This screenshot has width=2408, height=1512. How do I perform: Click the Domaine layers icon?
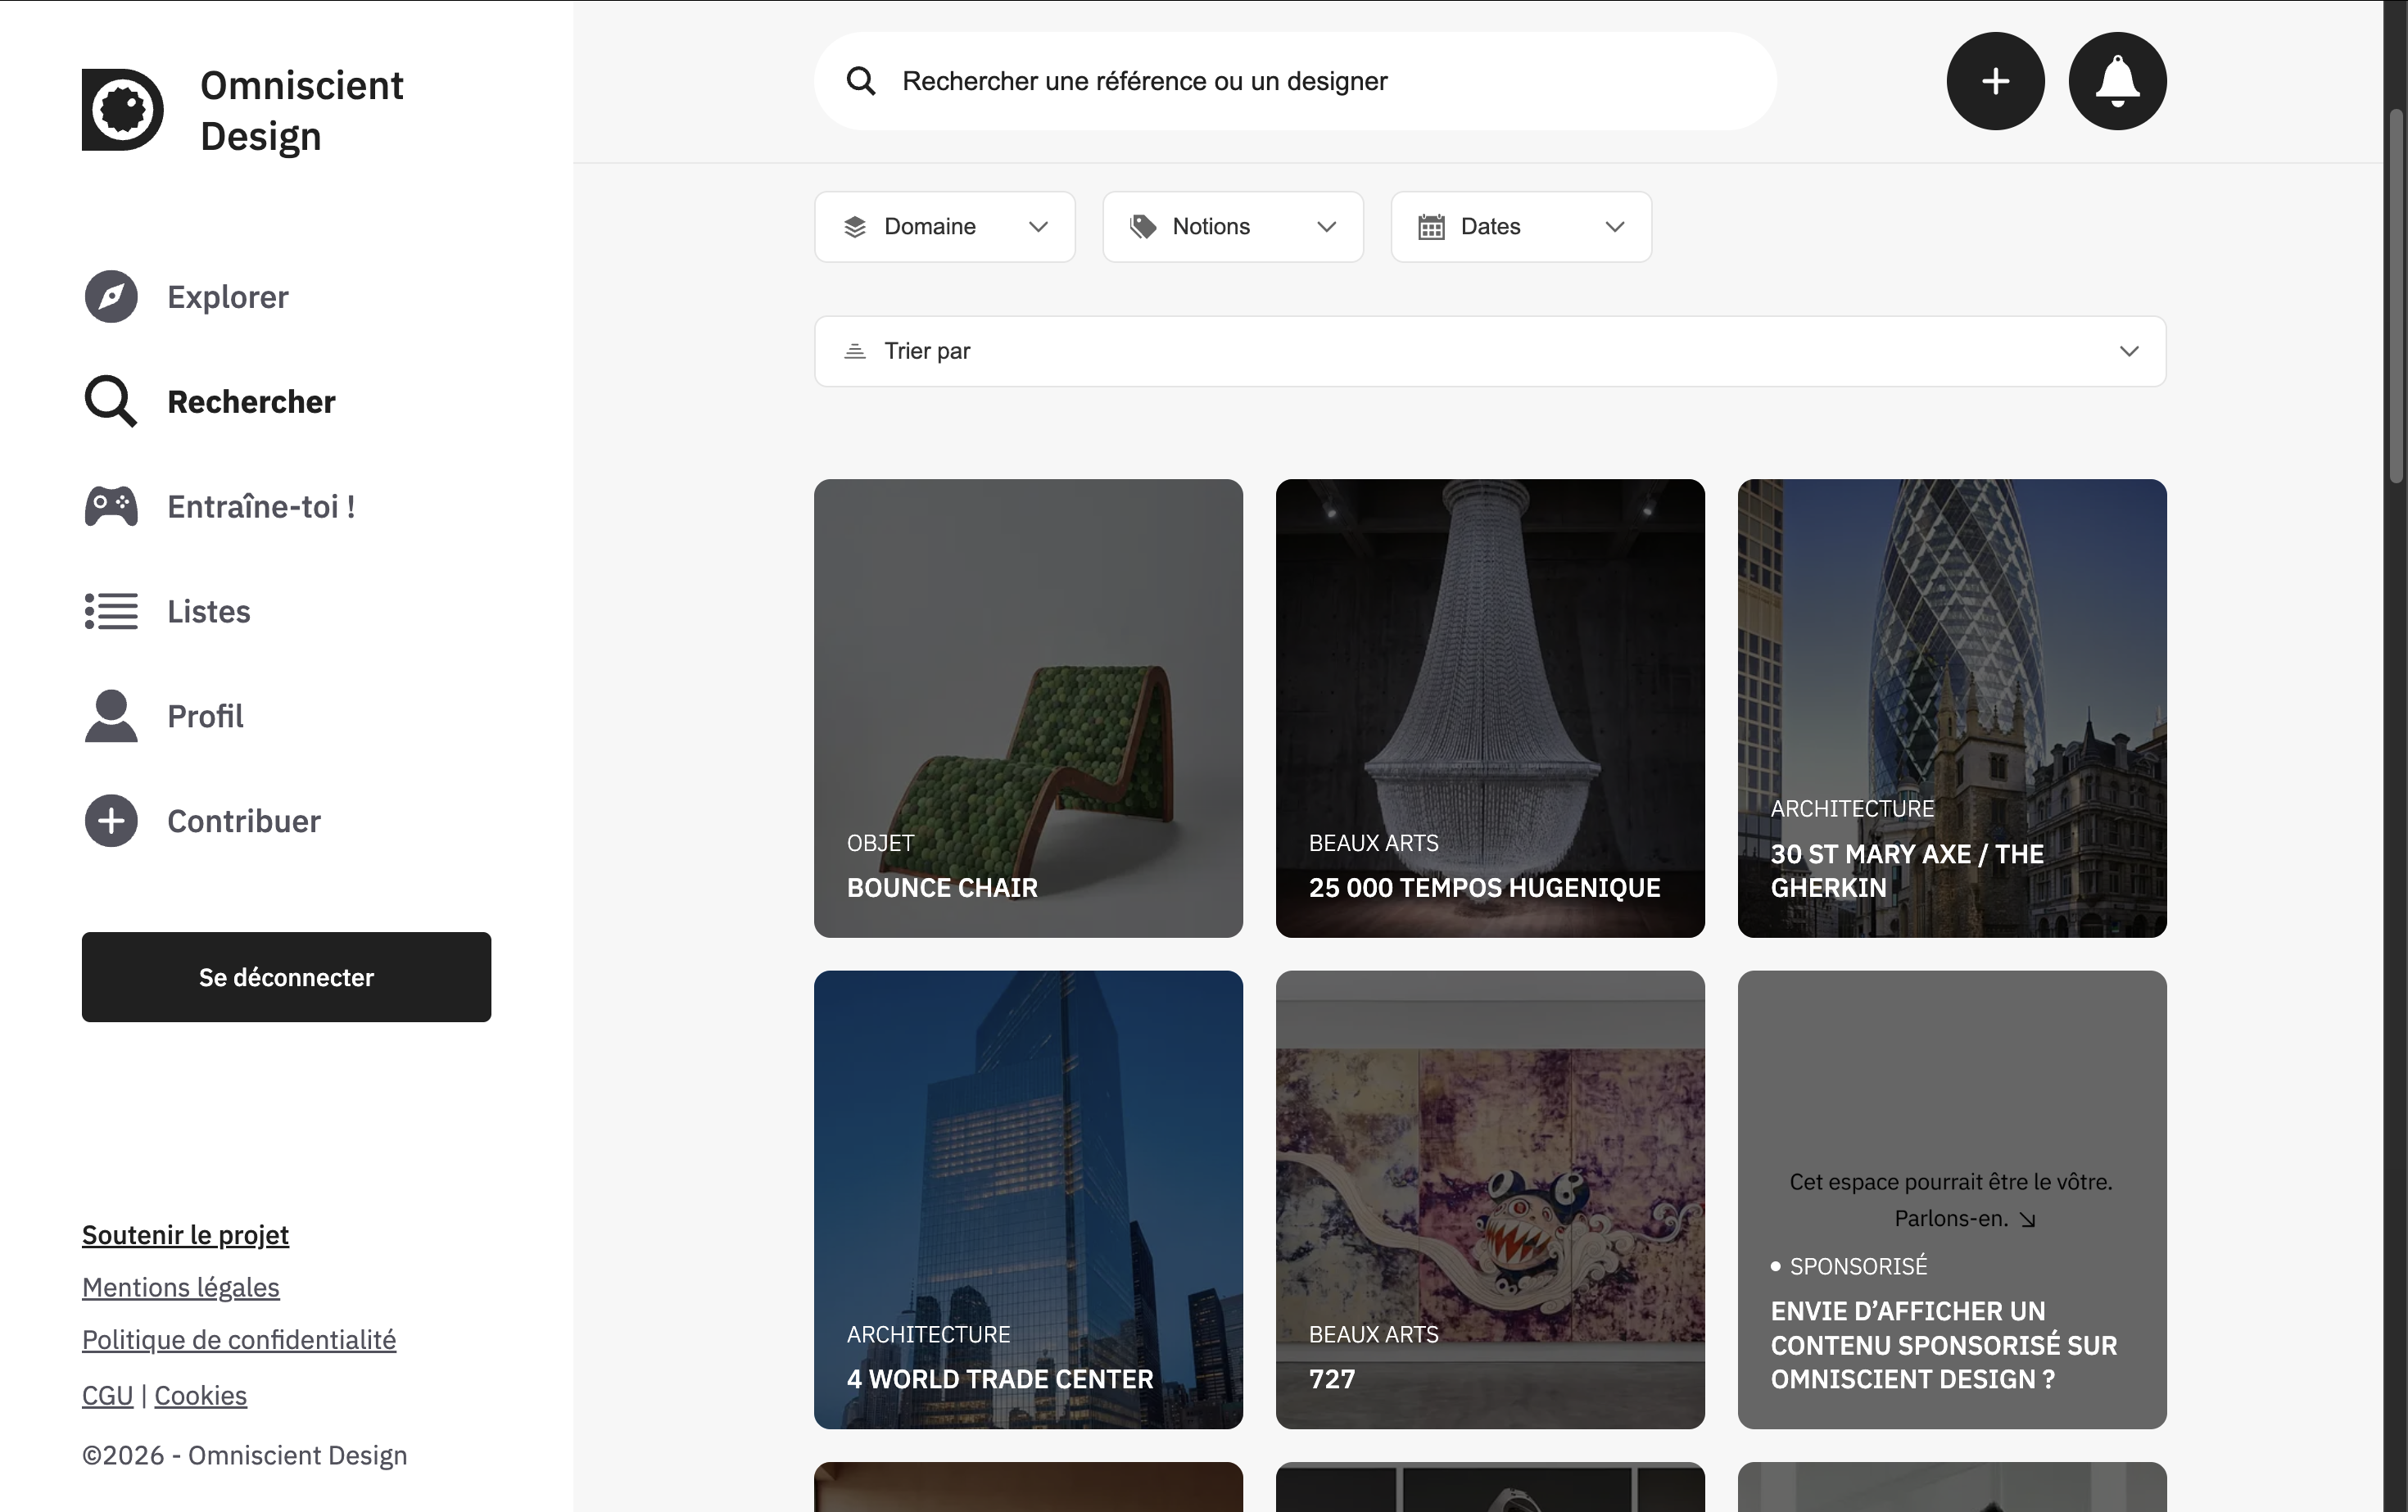855,227
